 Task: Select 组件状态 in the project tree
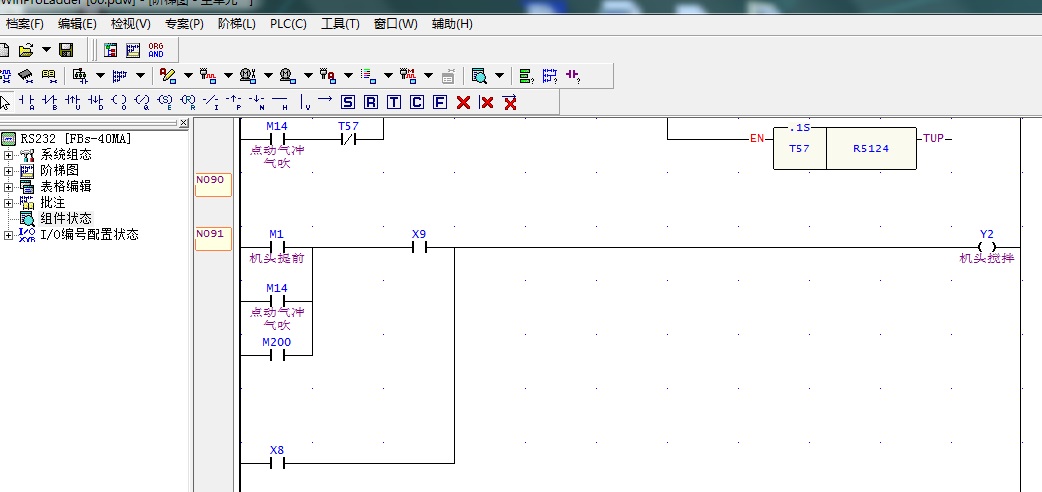[x=65, y=219]
